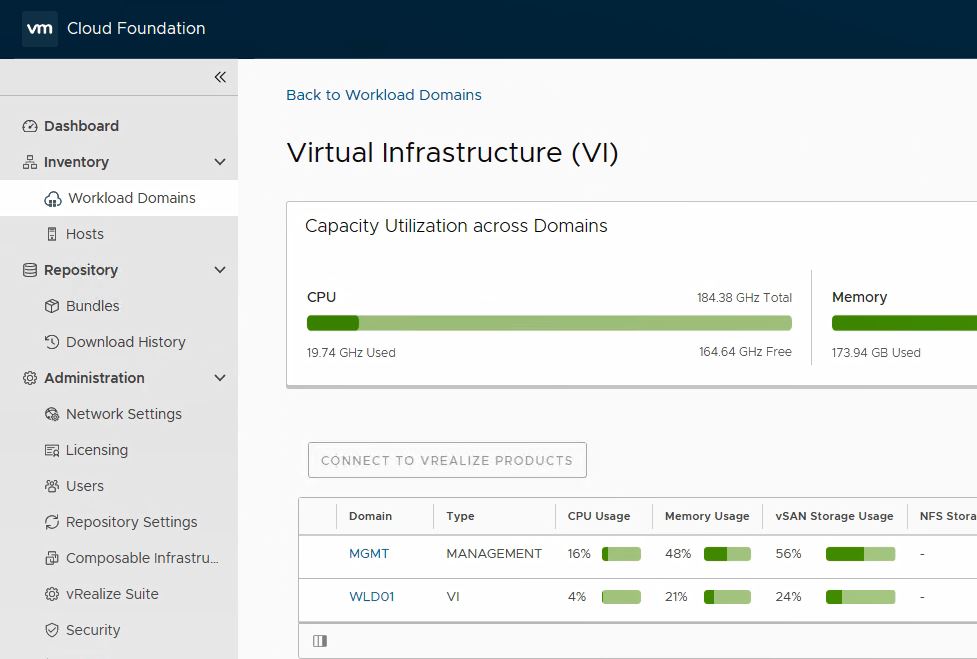977x659 pixels.
Task: Click Back to Workload Domains link
Action: [383, 95]
